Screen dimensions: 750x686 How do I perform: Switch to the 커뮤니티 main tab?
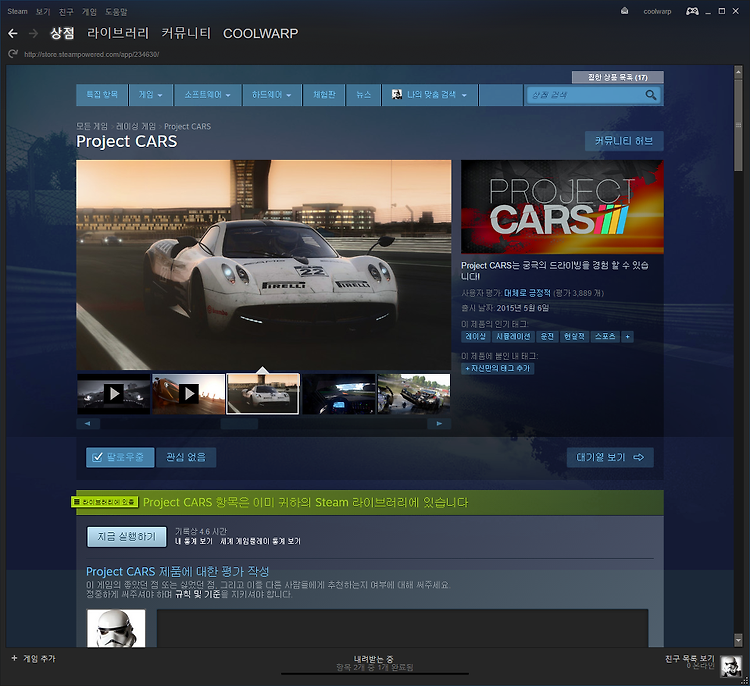[x=186, y=33]
